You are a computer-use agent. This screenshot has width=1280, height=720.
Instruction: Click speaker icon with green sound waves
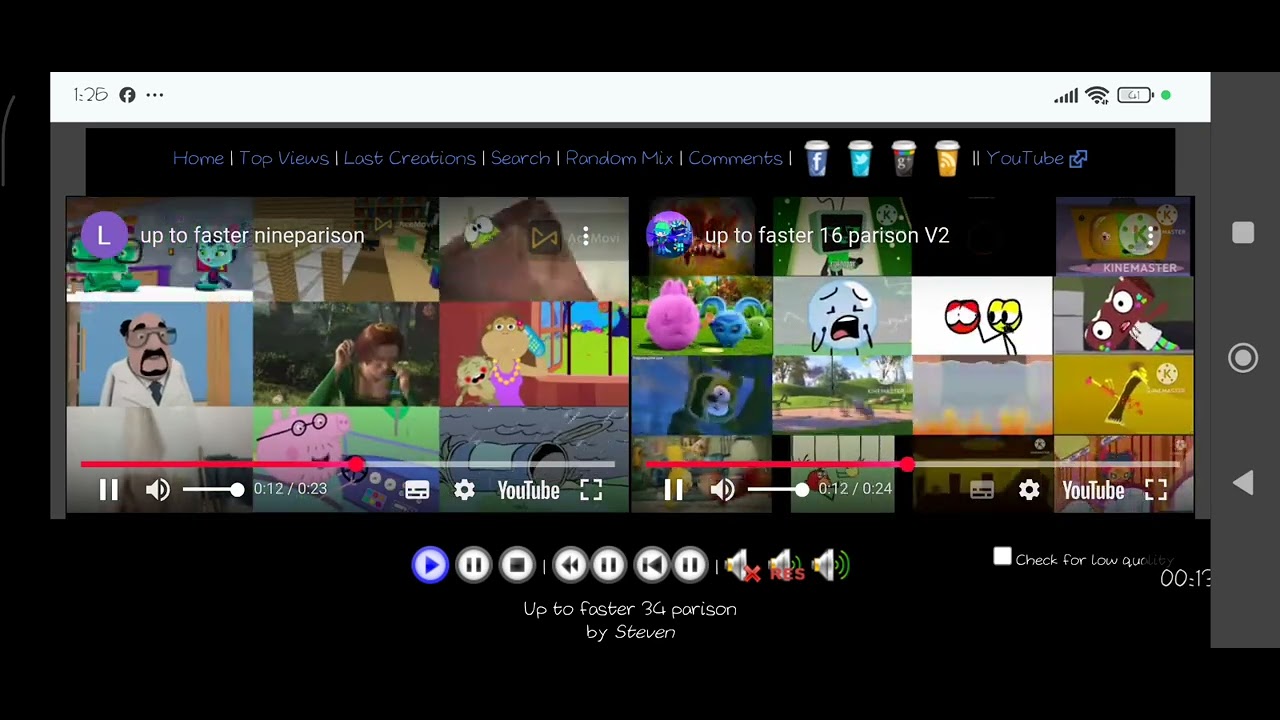coord(830,567)
